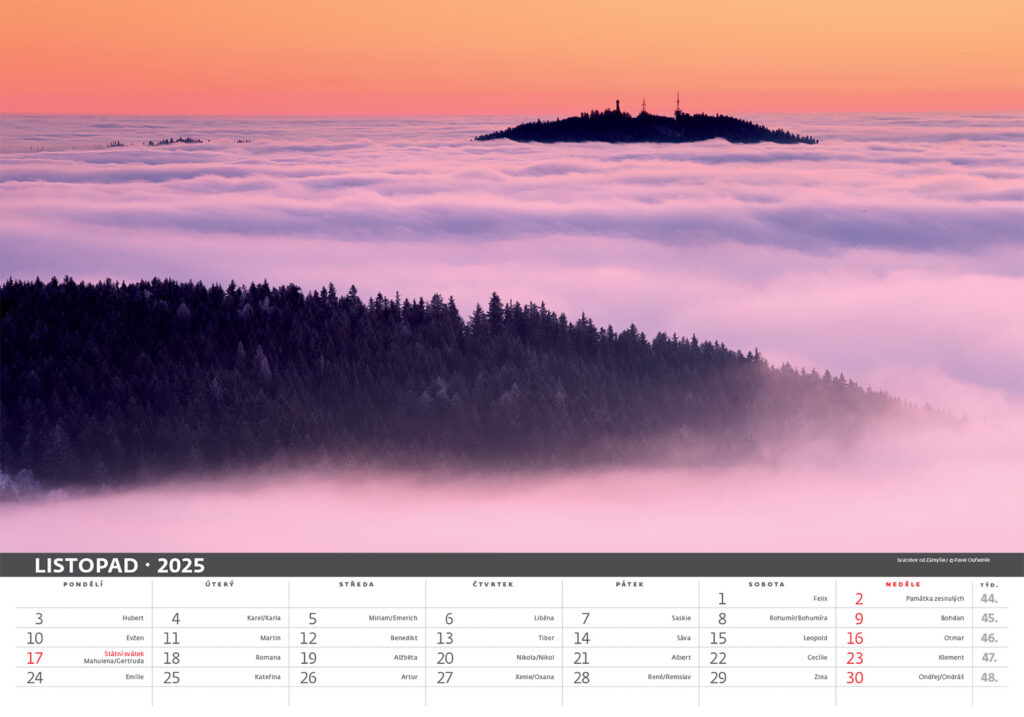The width and height of the screenshot is (1024, 717).
Task: Click the ČTVRTEK day header
Action: tap(493, 584)
